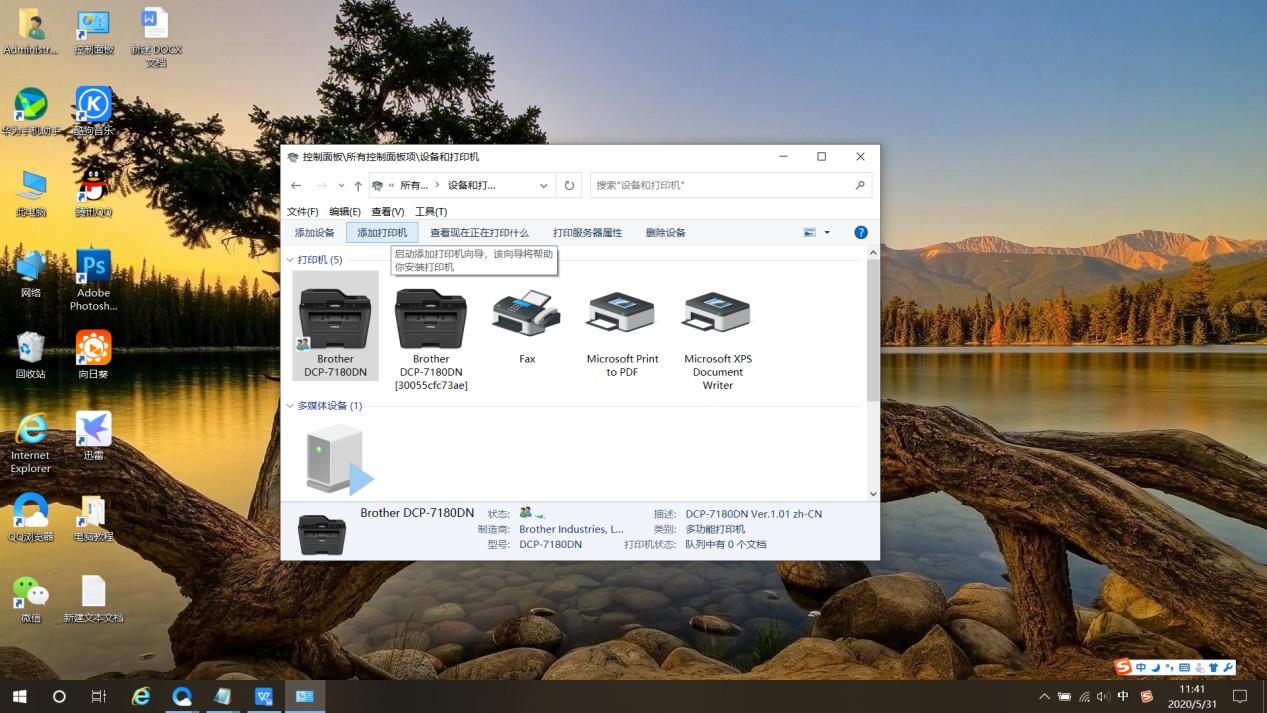Viewport: 1267px width, 713px height.
Task: Open the Internet Explorer taskbar icon
Action: click(141, 696)
